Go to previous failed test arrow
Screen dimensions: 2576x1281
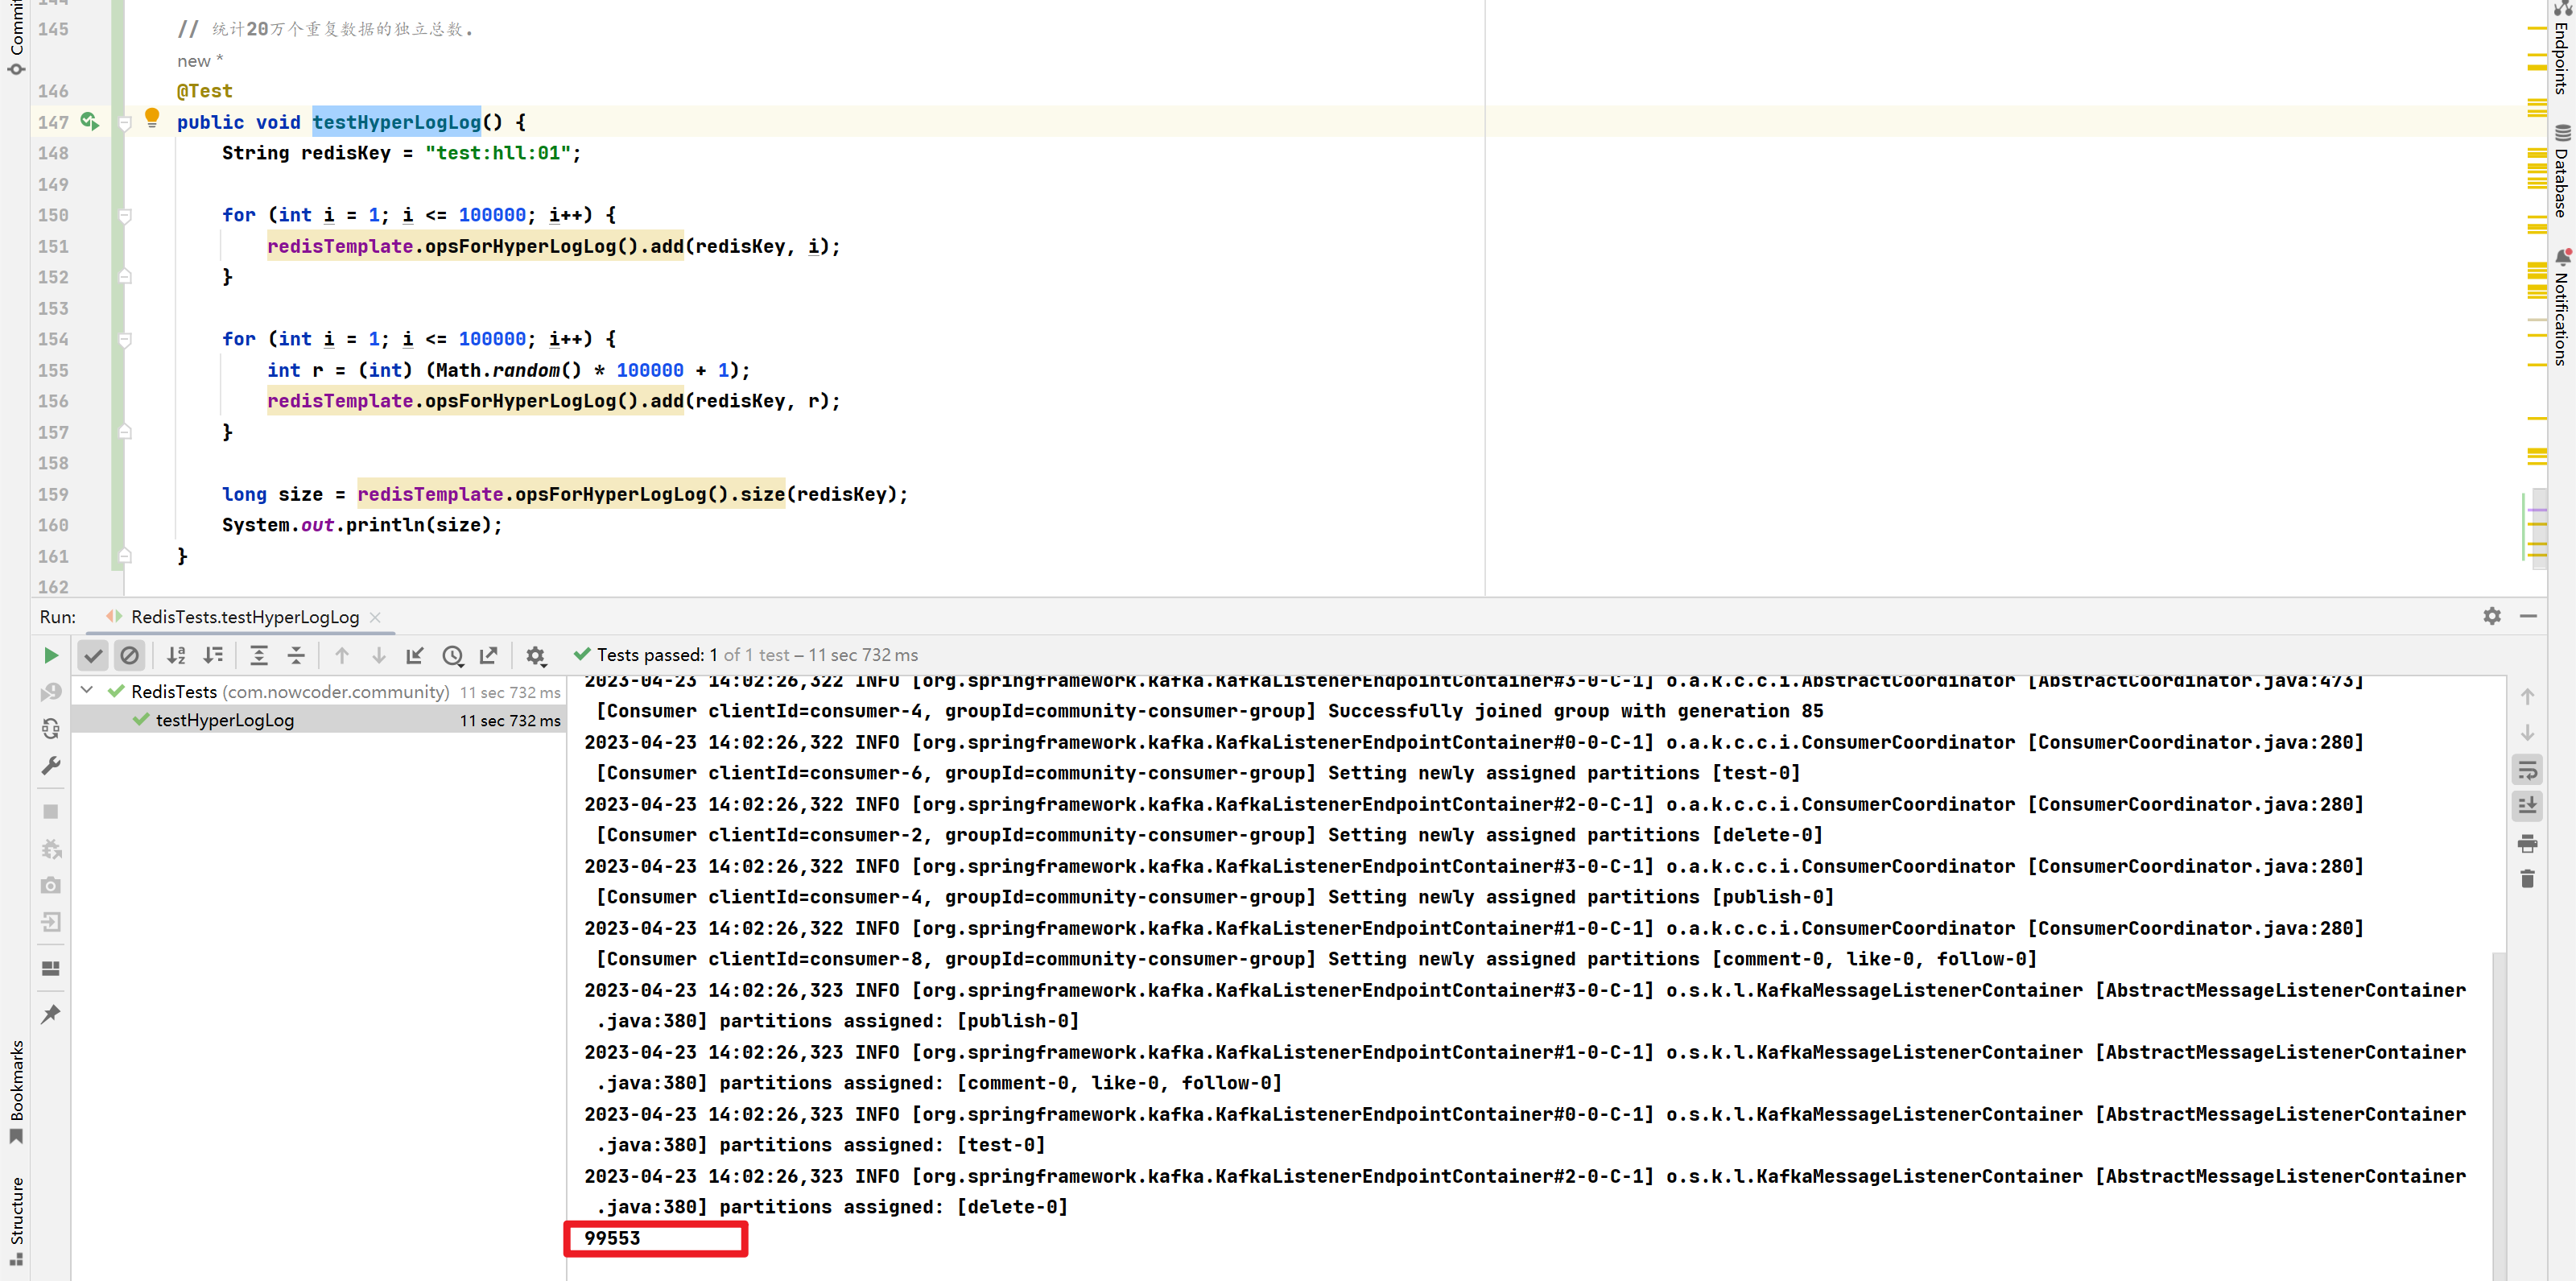[342, 655]
